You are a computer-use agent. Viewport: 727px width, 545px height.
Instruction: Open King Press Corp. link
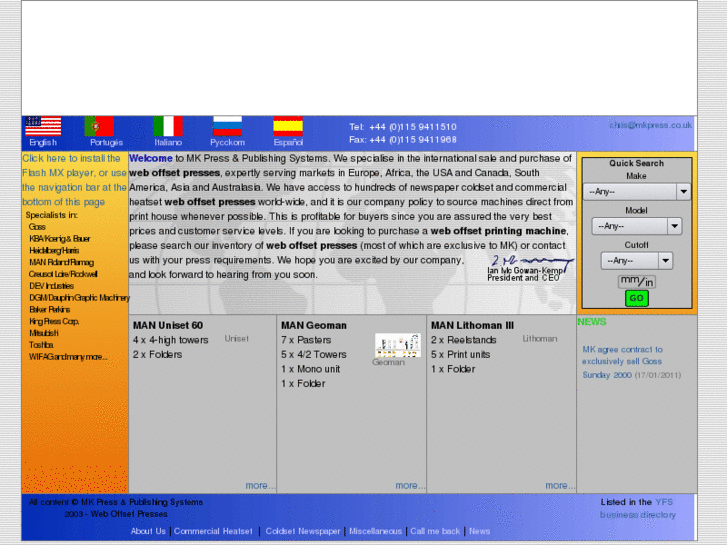pyautogui.click(x=54, y=321)
